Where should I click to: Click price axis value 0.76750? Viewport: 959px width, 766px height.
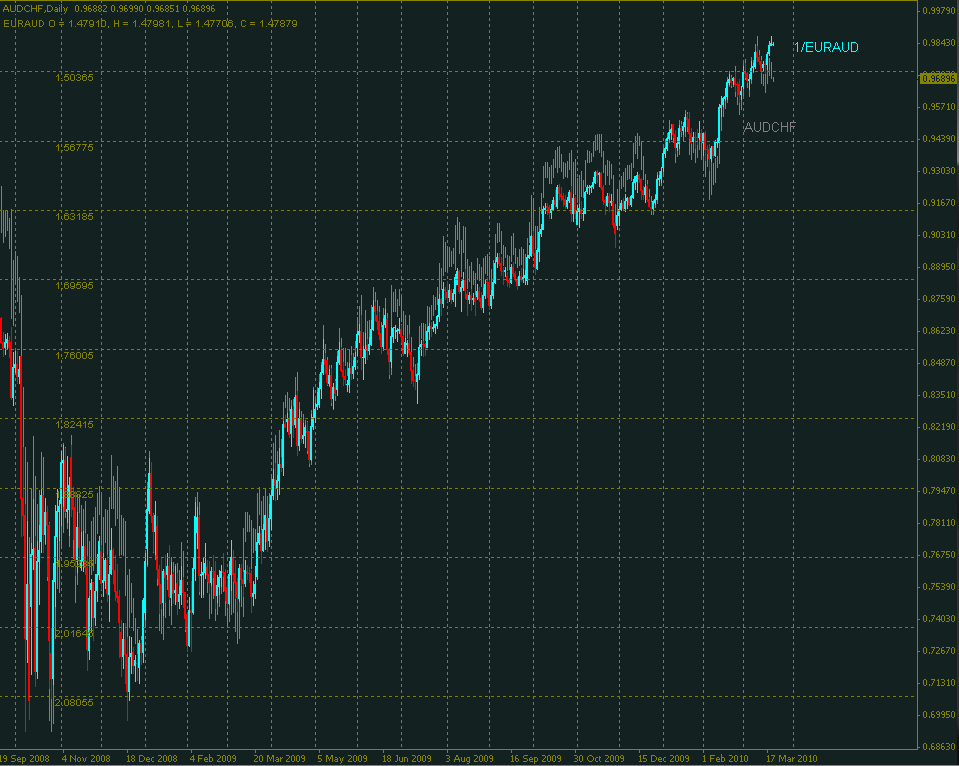click(x=939, y=554)
